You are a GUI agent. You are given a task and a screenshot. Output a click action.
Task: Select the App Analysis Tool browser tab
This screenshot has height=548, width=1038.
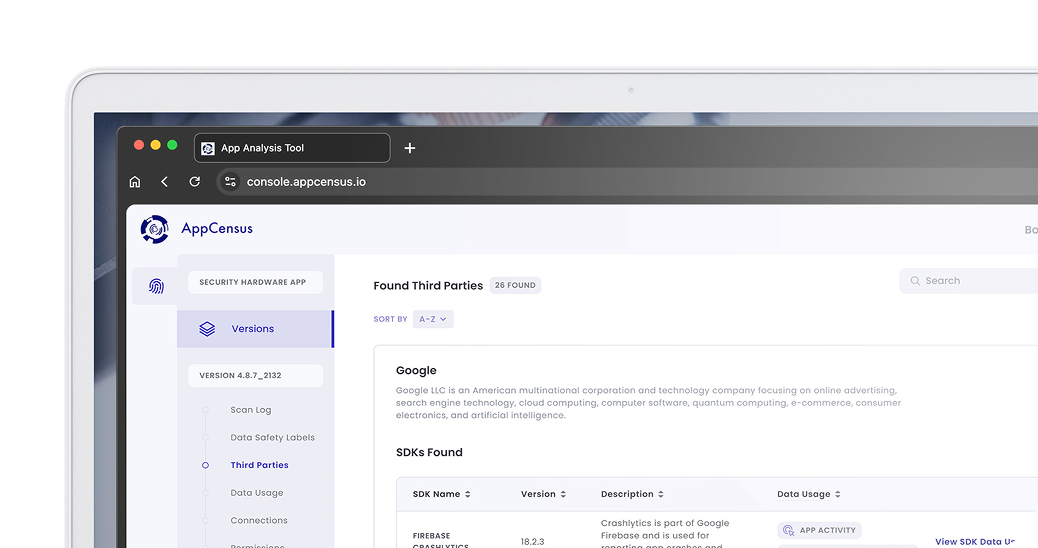point(292,148)
